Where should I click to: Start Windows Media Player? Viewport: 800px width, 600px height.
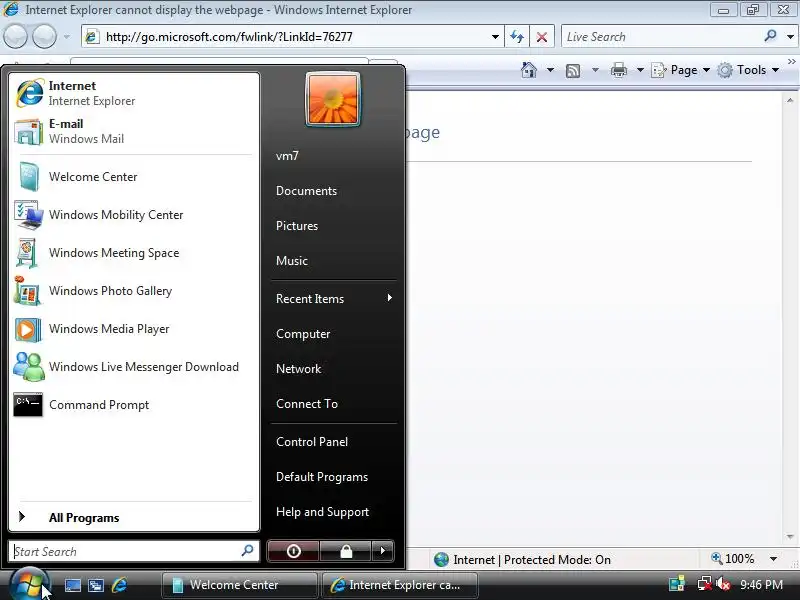[134, 329]
